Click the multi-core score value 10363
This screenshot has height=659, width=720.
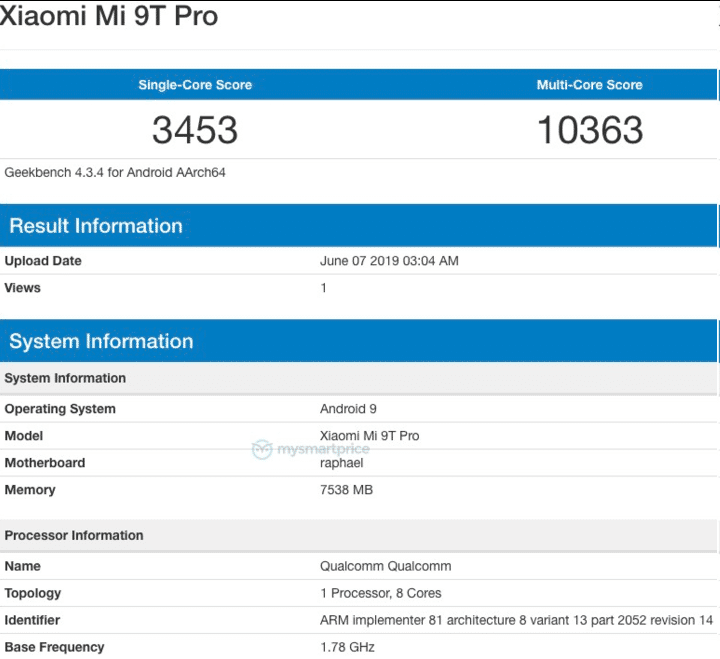[589, 130]
